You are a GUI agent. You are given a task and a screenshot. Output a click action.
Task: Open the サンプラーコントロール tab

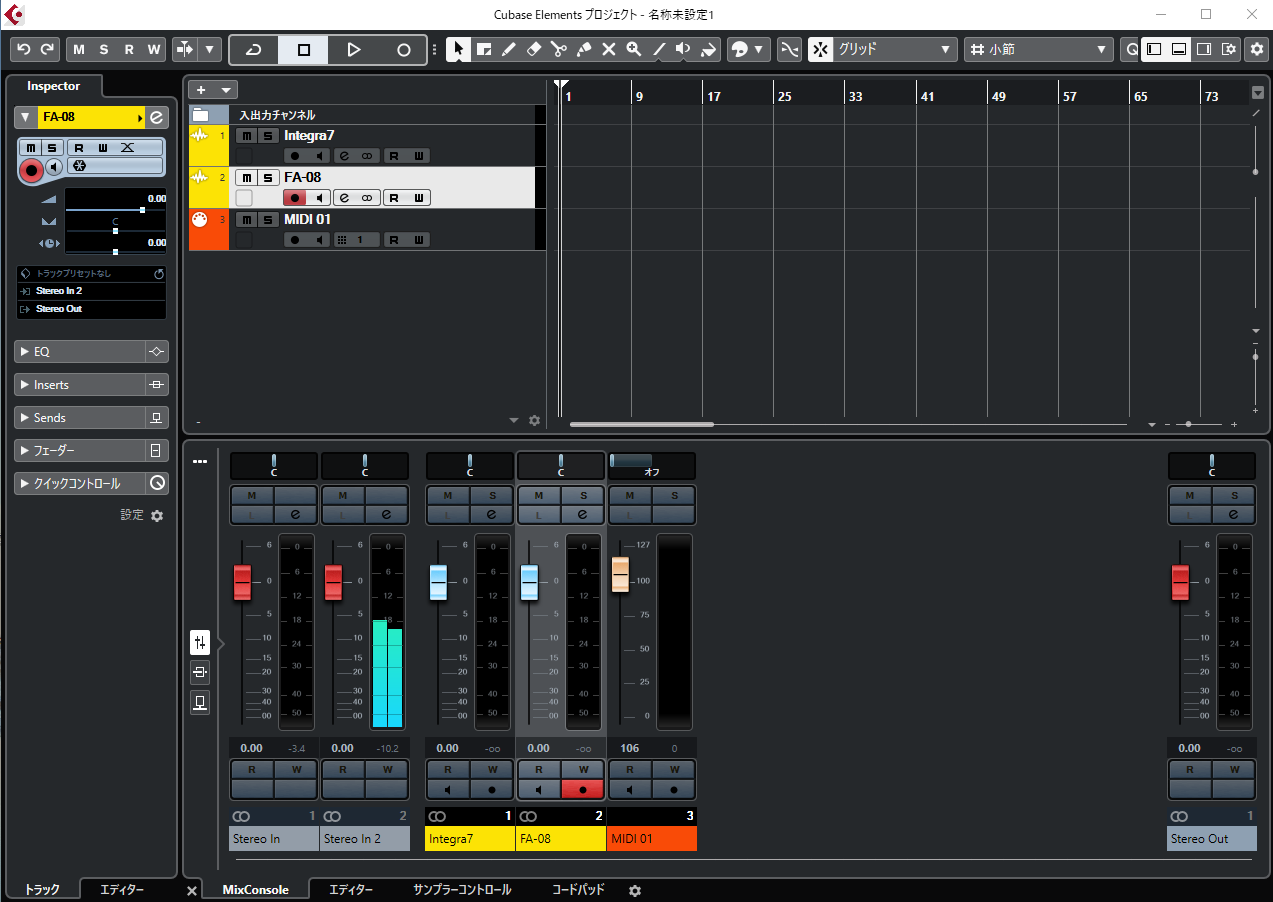(462, 890)
